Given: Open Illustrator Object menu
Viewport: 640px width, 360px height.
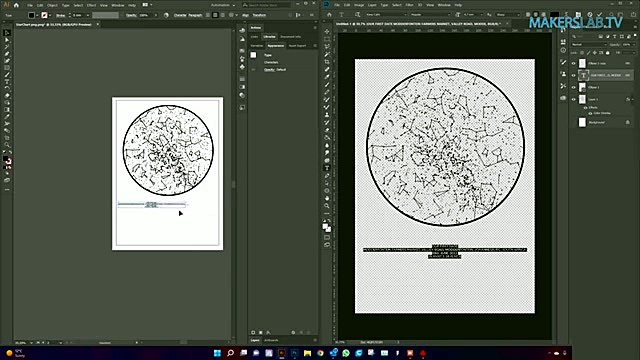Looking at the screenshot, I should 52,5.
